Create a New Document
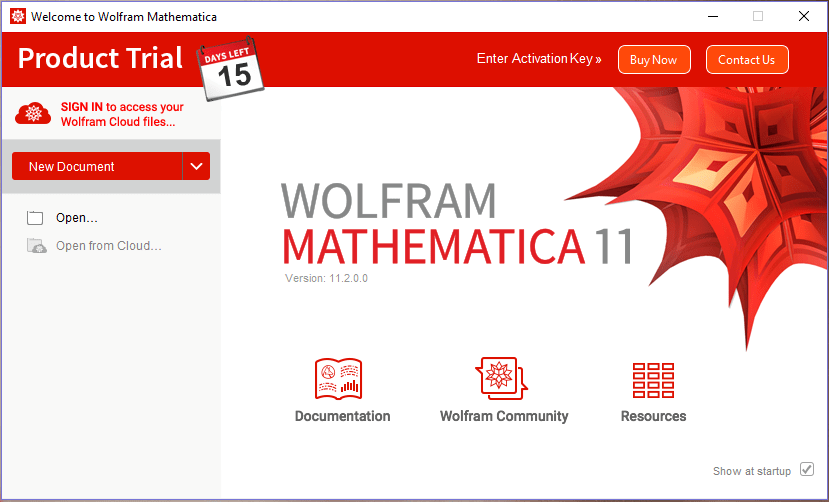Screen dimensions: 829x502 (97, 166)
